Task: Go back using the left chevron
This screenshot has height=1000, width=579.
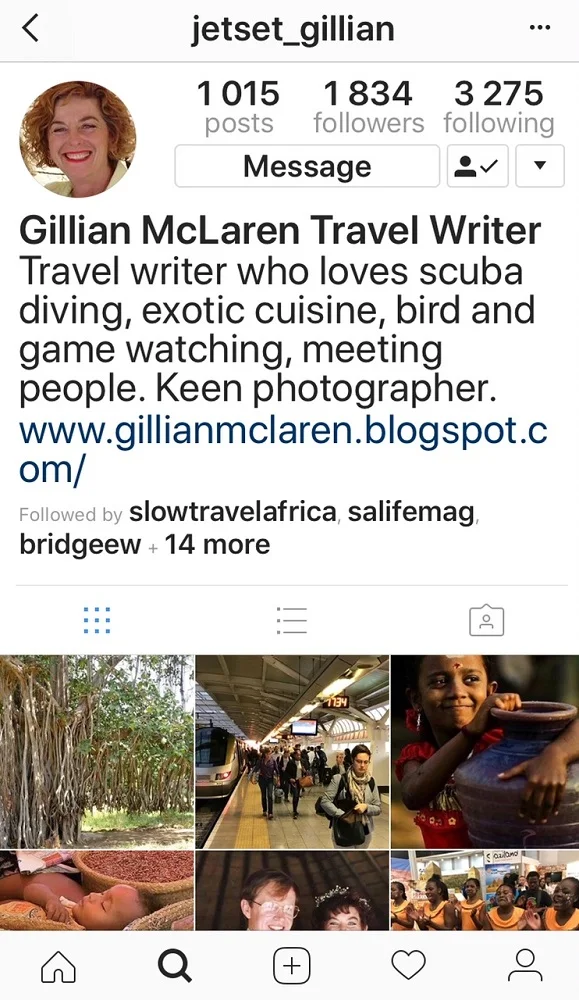Action: coord(31,29)
